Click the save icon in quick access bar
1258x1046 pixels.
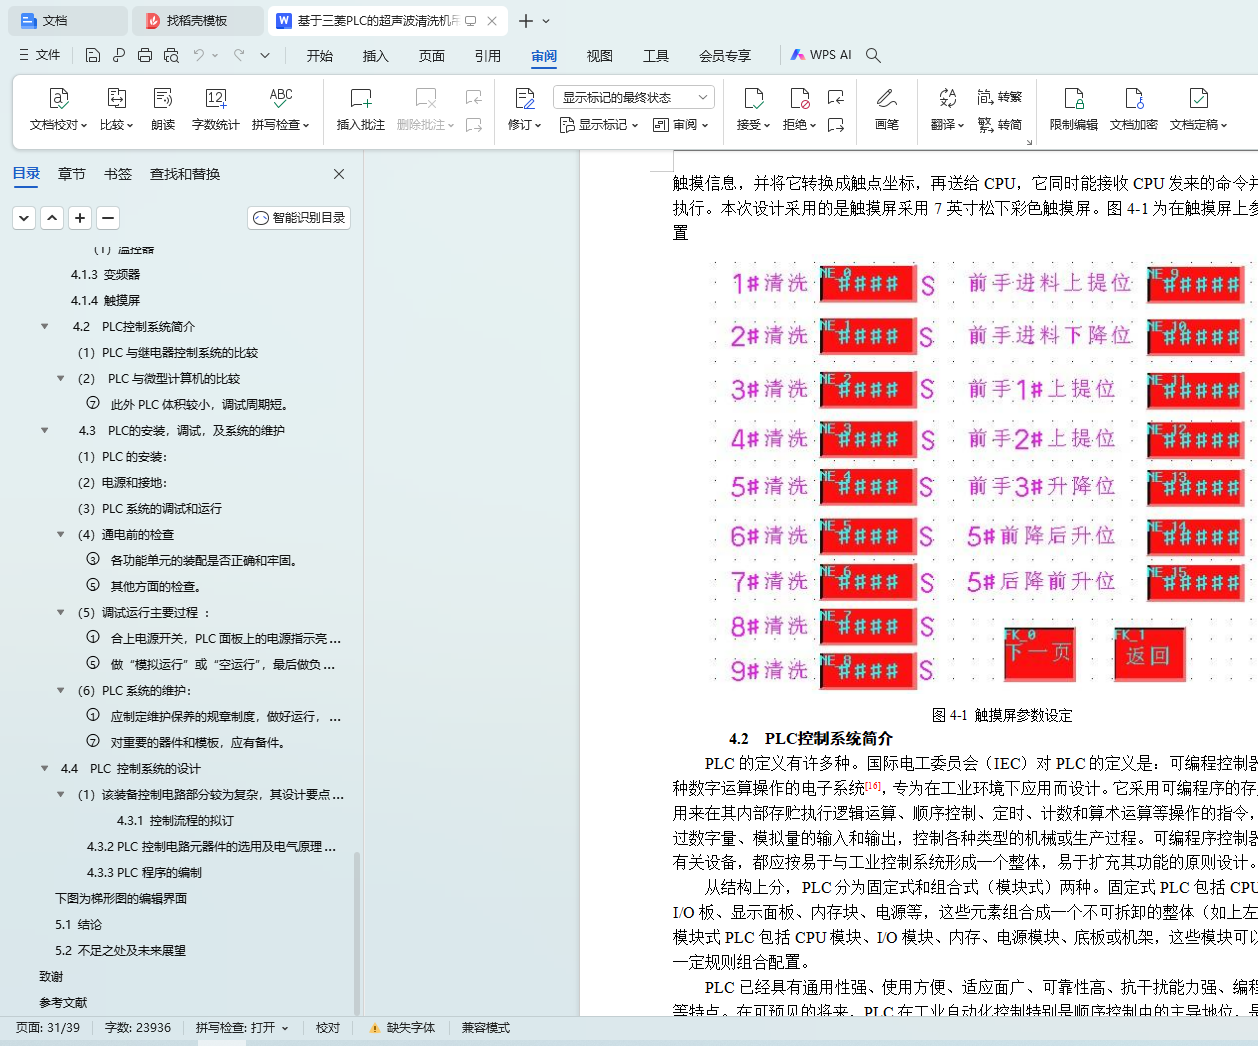tap(93, 55)
